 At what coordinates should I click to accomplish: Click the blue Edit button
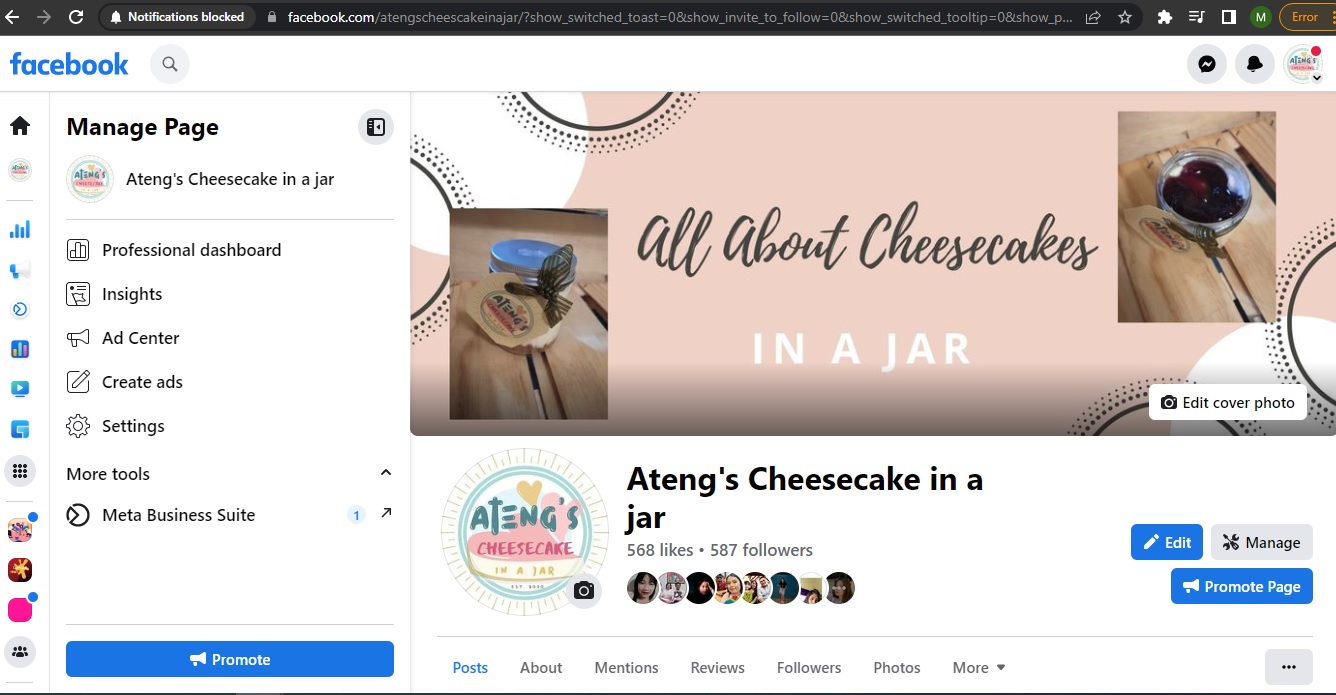1167,542
